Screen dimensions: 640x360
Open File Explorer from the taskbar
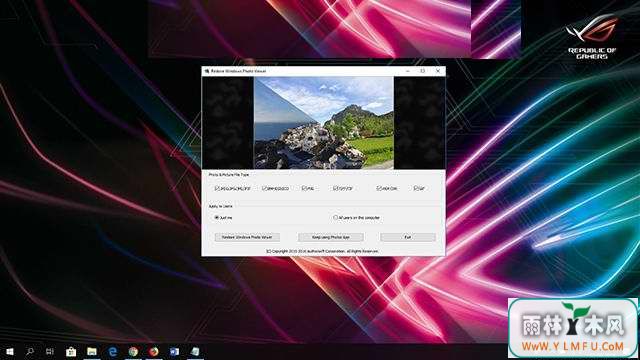pos(92,351)
